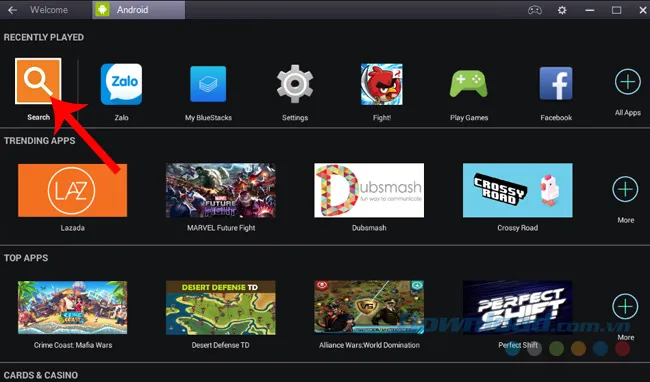650x382 pixels.
Task: Switch to the Welcome tab
Action: click(49, 10)
